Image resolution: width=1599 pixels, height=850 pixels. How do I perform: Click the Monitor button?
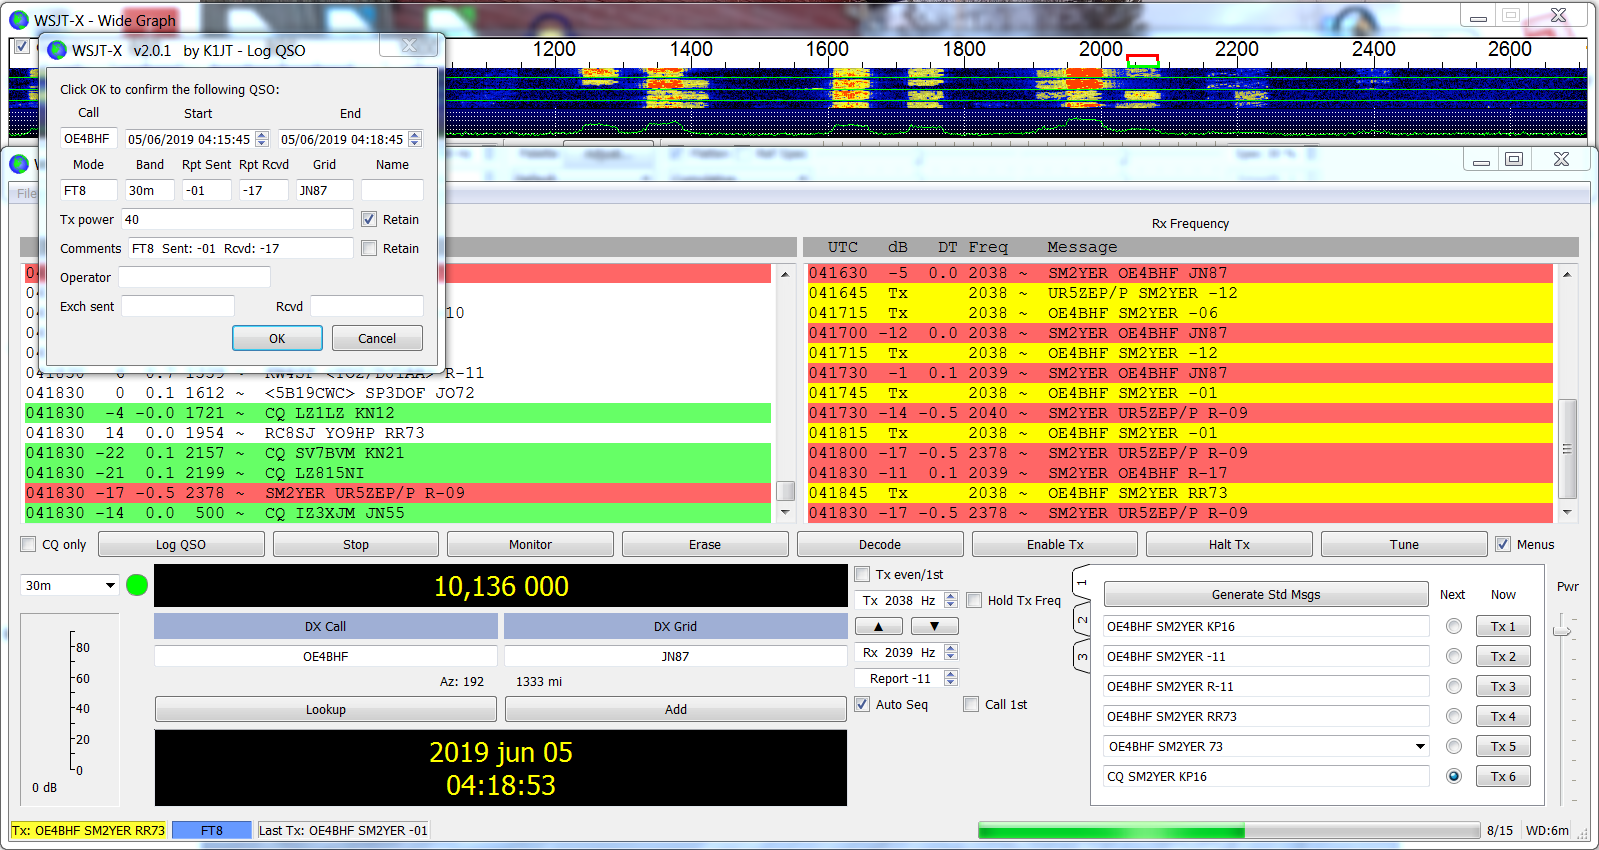tap(530, 544)
